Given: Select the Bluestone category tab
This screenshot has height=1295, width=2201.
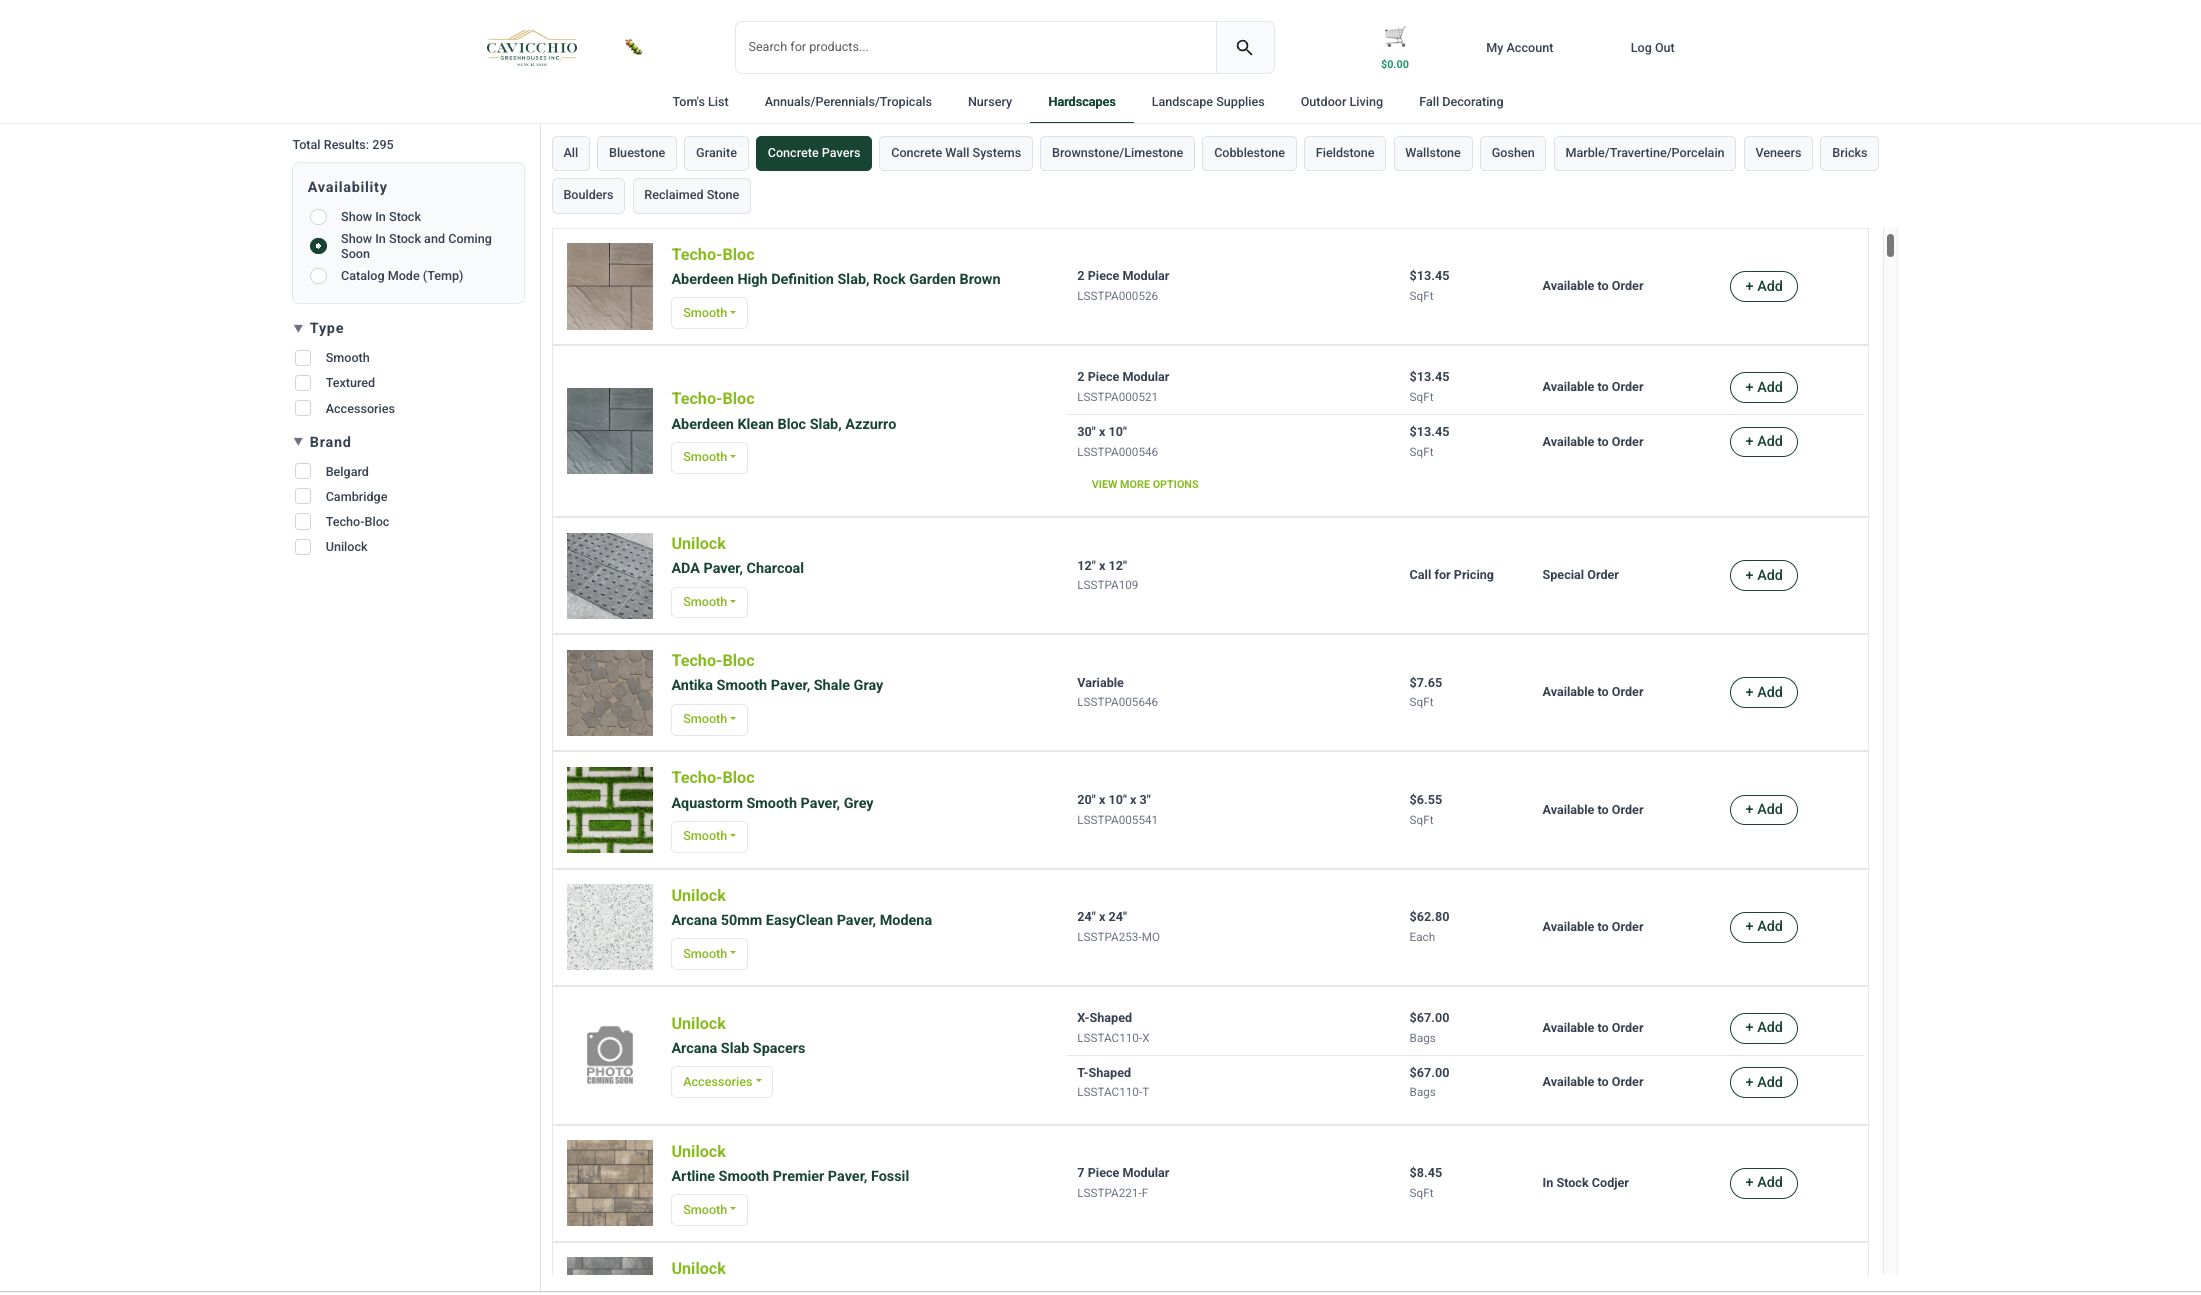Looking at the screenshot, I should pyautogui.click(x=637, y=153).
